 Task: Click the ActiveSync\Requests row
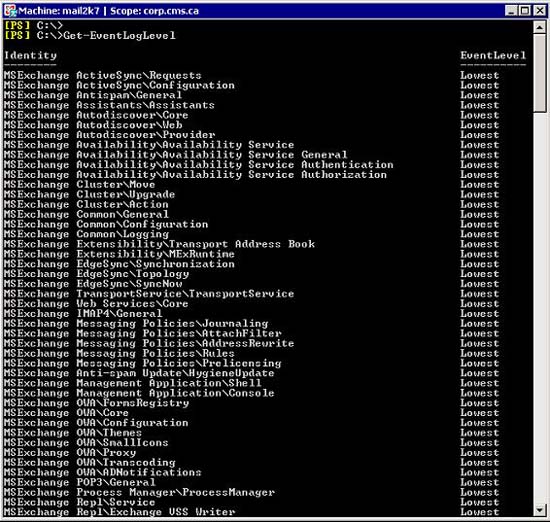tap(251, 75)
